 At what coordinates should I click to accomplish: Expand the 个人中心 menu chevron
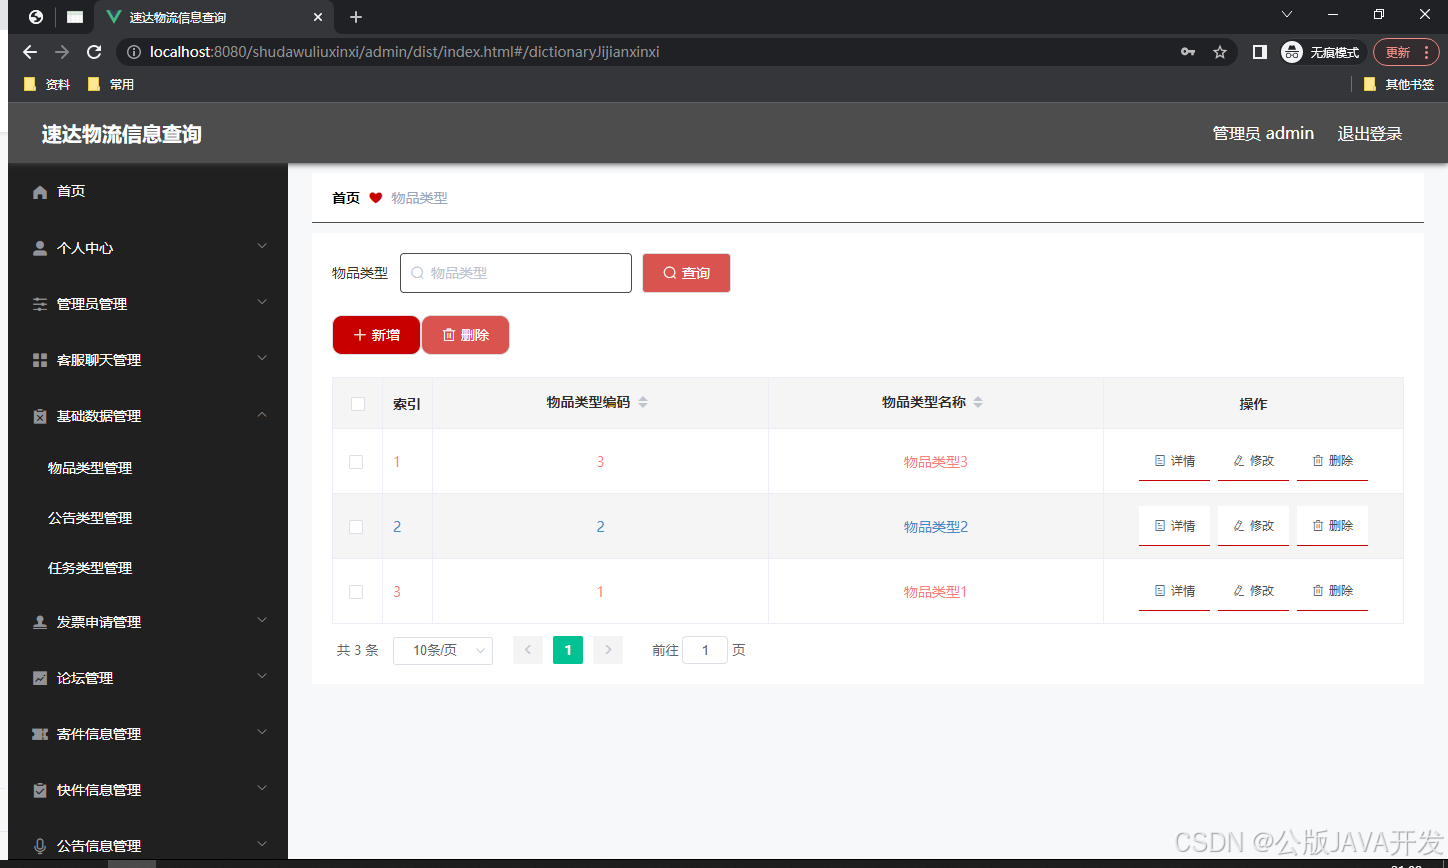click(262, 246)
